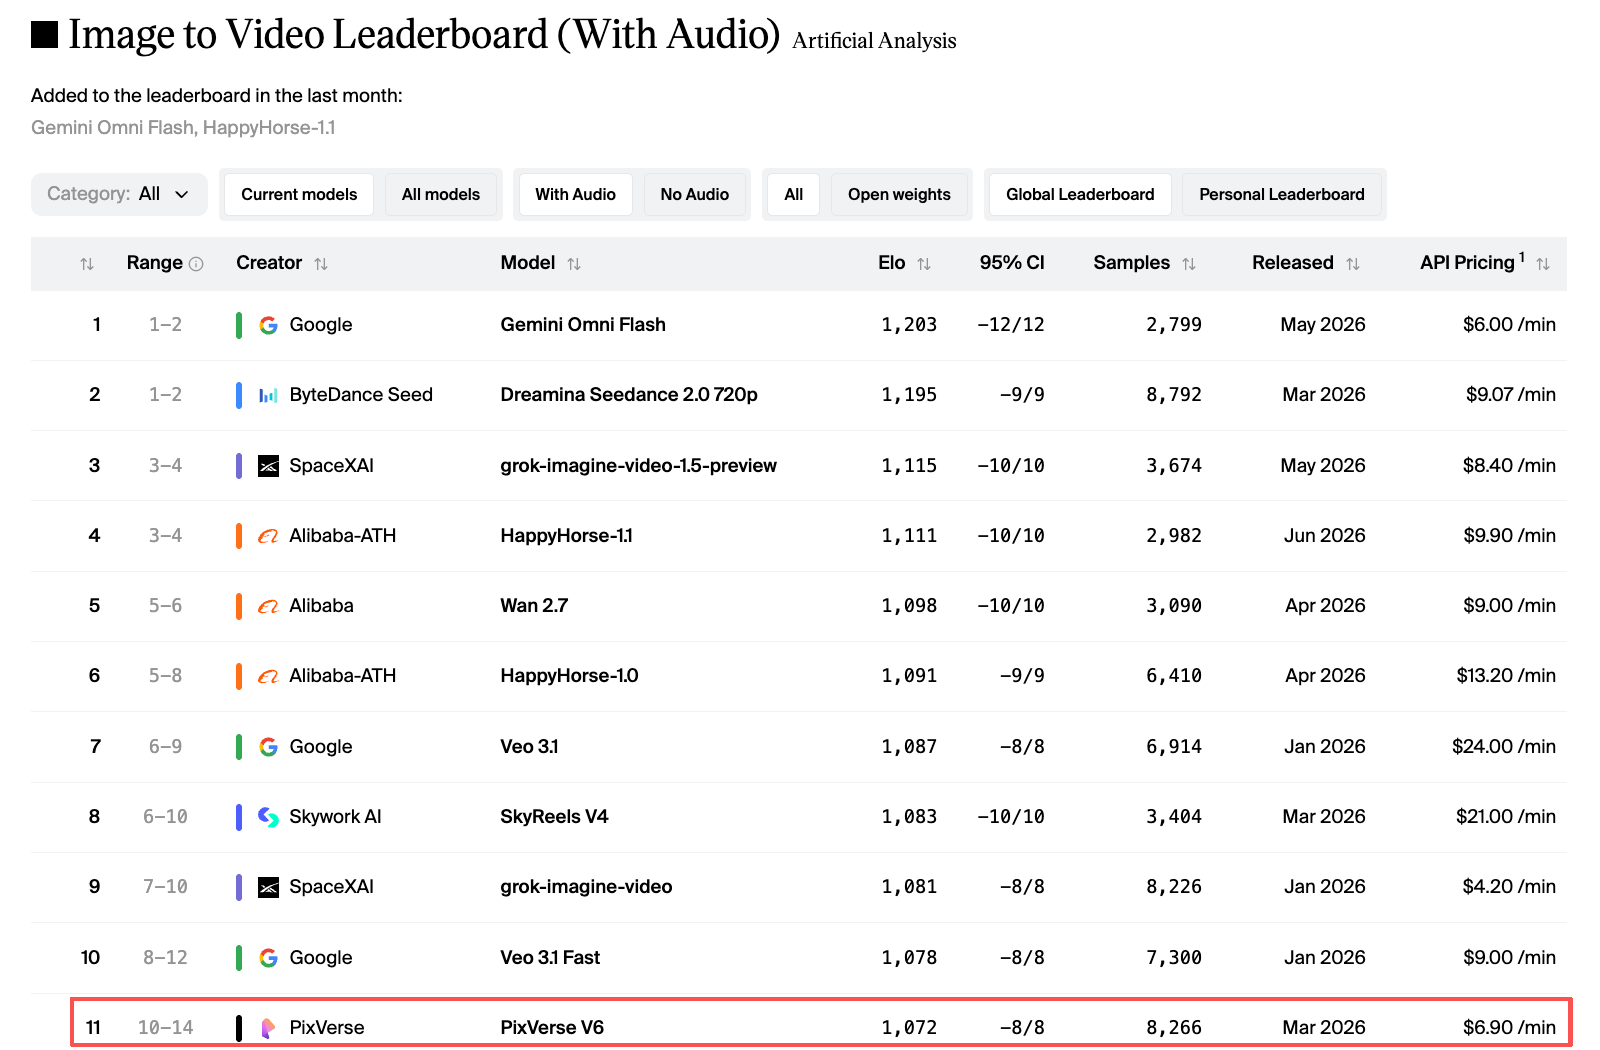
Task: Open the grok-imagine-video-1.5-preview model link
Action: pyautogui.click(x=638, y=466)
